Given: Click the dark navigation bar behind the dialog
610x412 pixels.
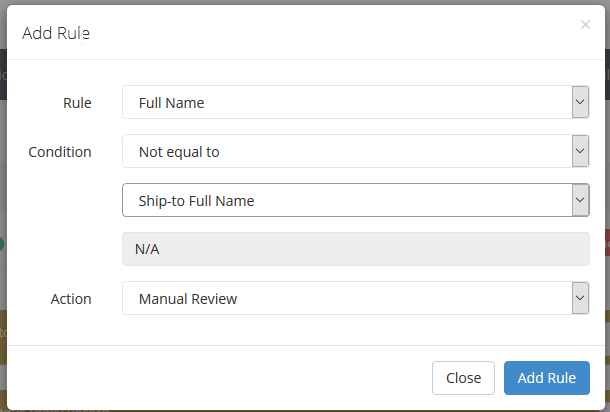Looking at the screenshot, I should (3, 74).
